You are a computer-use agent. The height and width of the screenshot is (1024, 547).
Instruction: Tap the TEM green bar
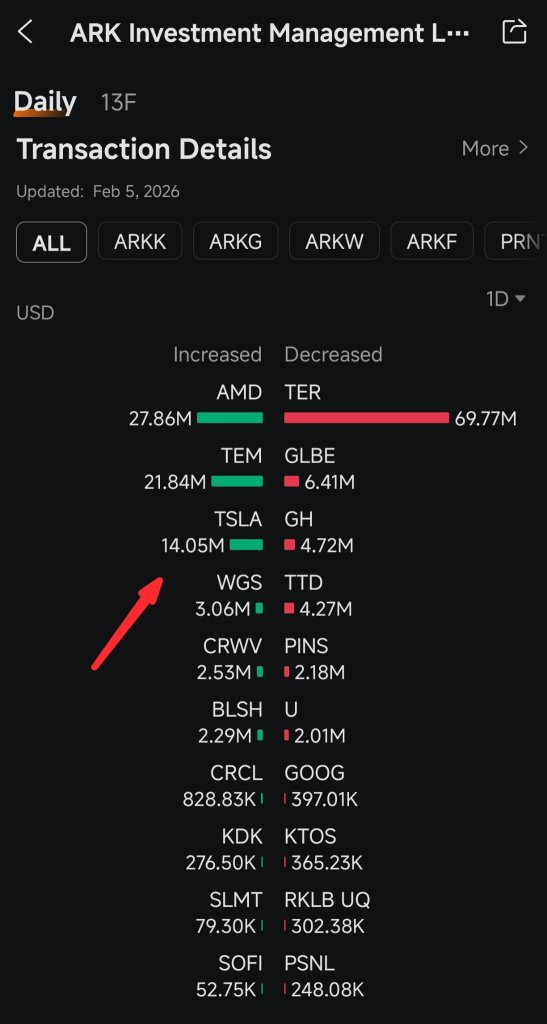(x=237, y=481)
